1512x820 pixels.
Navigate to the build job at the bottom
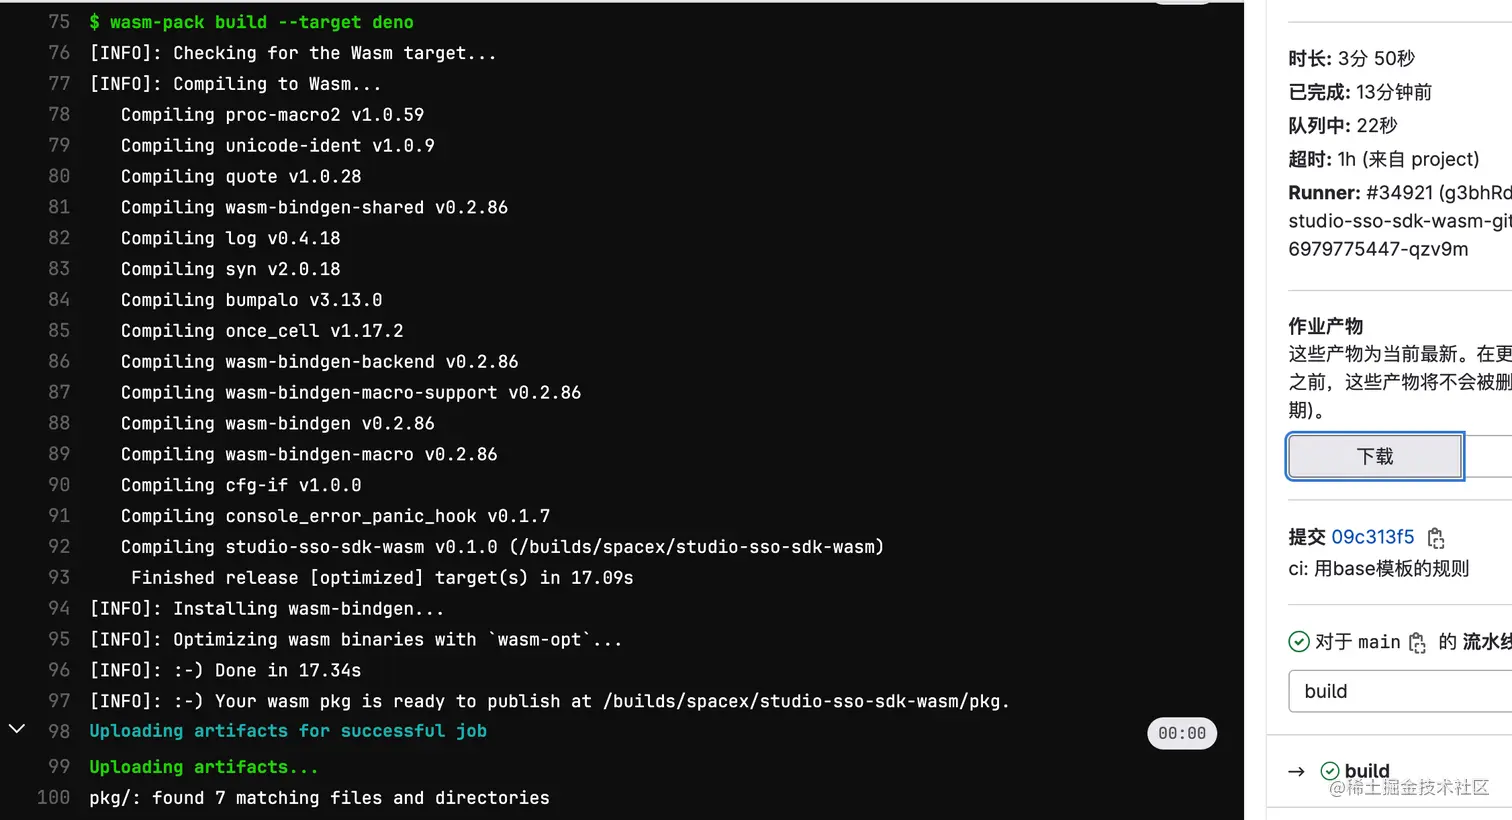point(1367,770)
